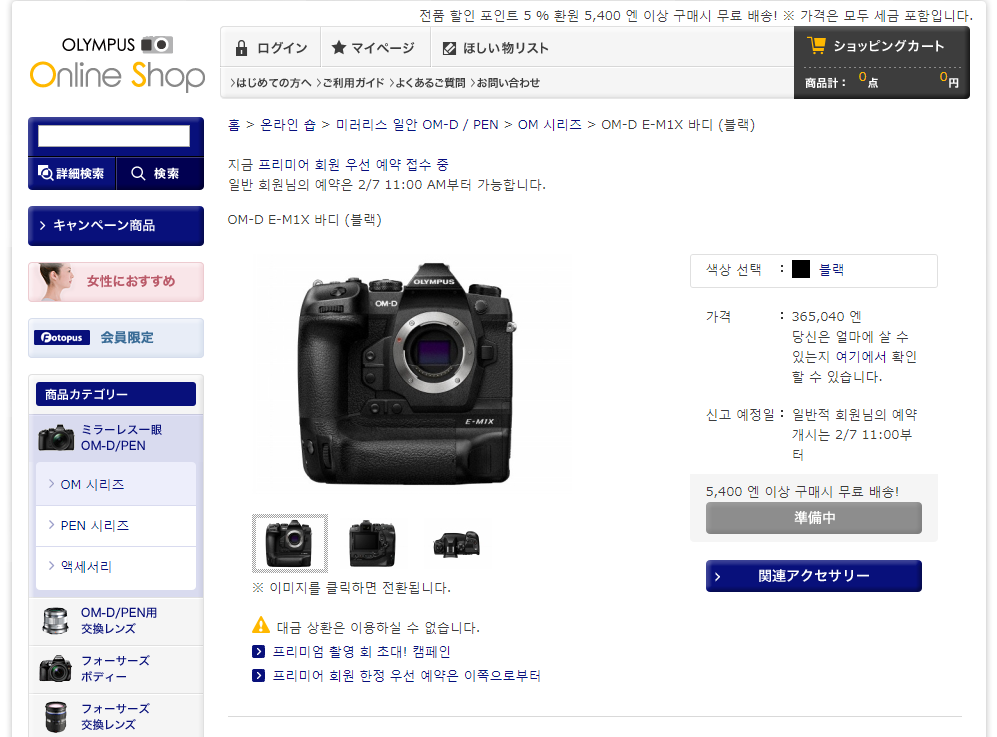The image size is (997, 737).
Task: Click the arrow icon beside 프리미어 회원 한정 link
Action: pos(258,675)
